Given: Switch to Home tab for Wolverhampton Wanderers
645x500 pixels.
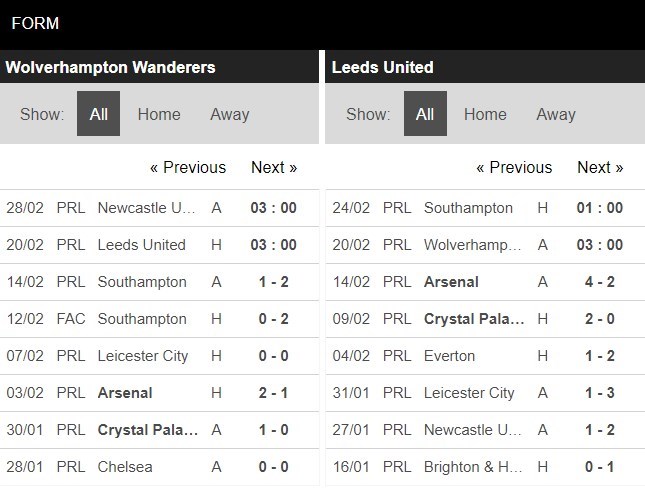Looking at the screenshot, I should point(159,114).
